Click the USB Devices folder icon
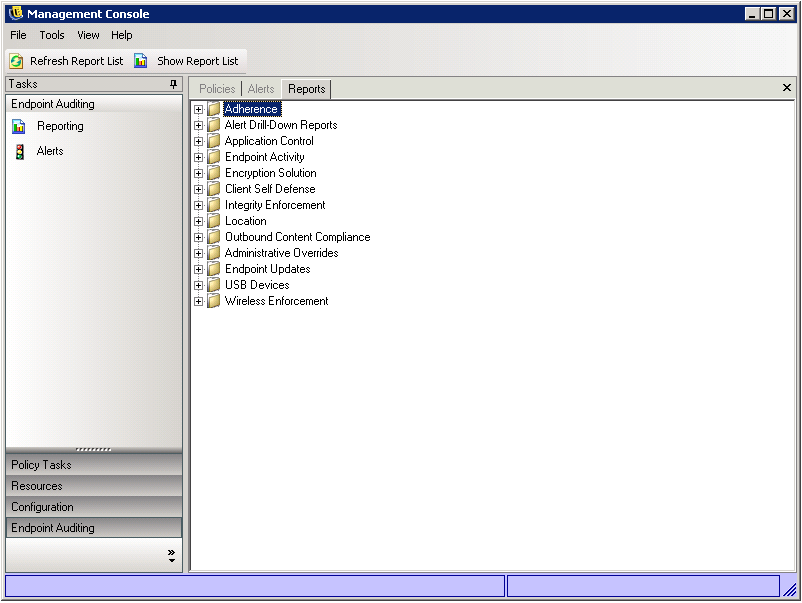This screenshot has width=802, height=603. 214,285
